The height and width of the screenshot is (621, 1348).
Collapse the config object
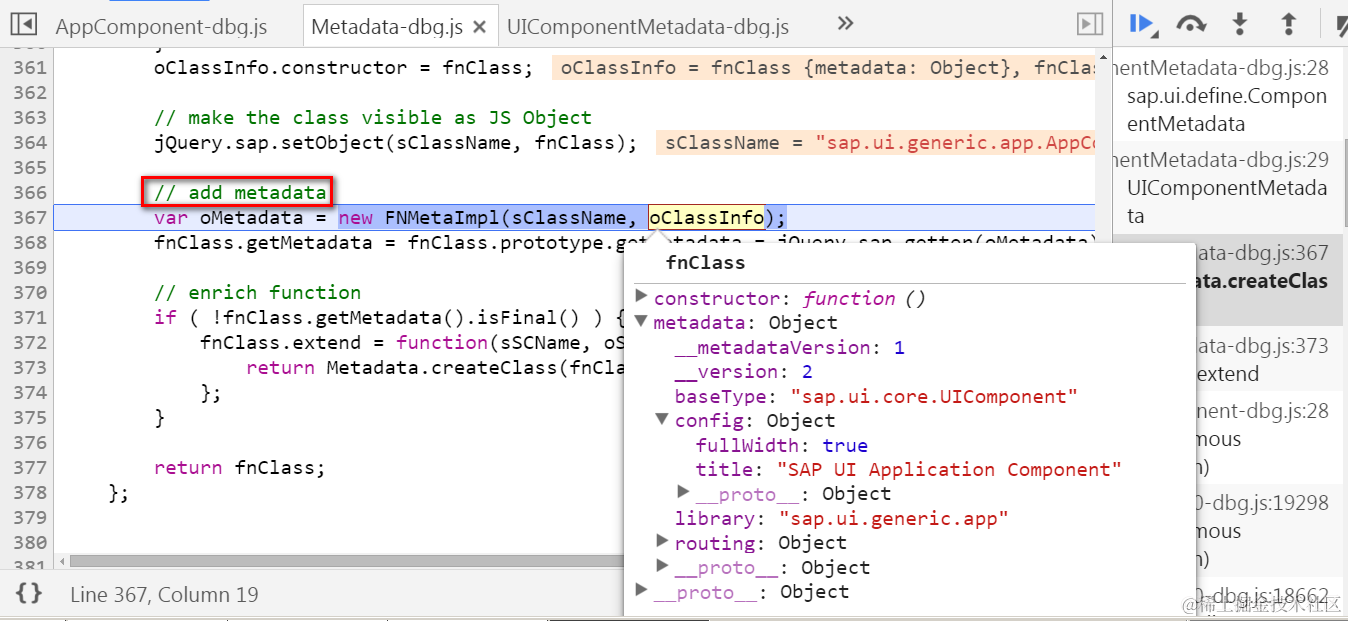(662, 420)
